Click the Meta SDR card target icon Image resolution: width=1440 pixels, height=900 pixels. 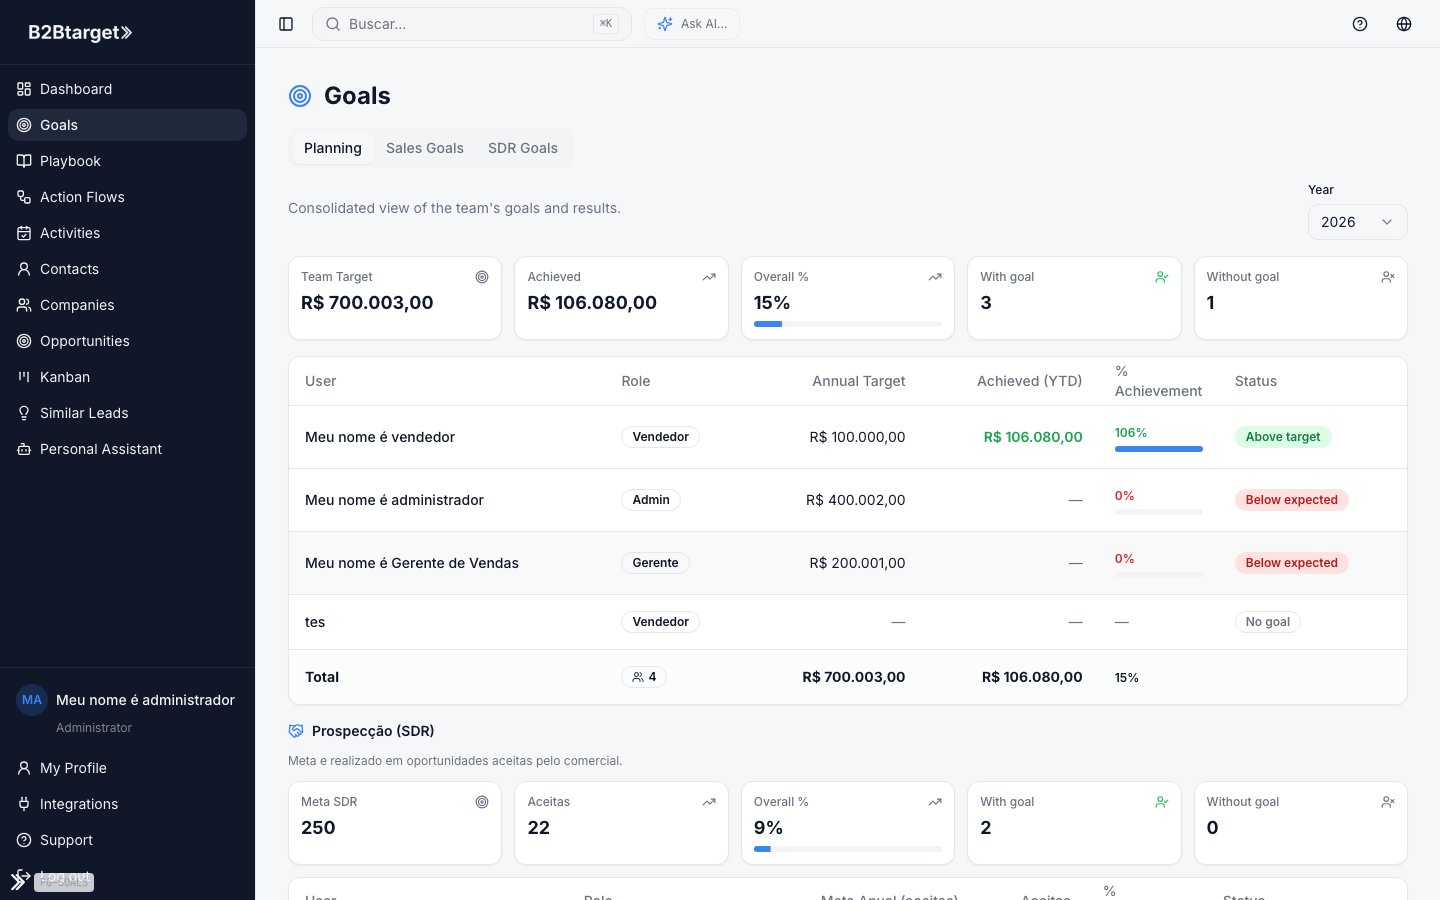click(482, 802)
